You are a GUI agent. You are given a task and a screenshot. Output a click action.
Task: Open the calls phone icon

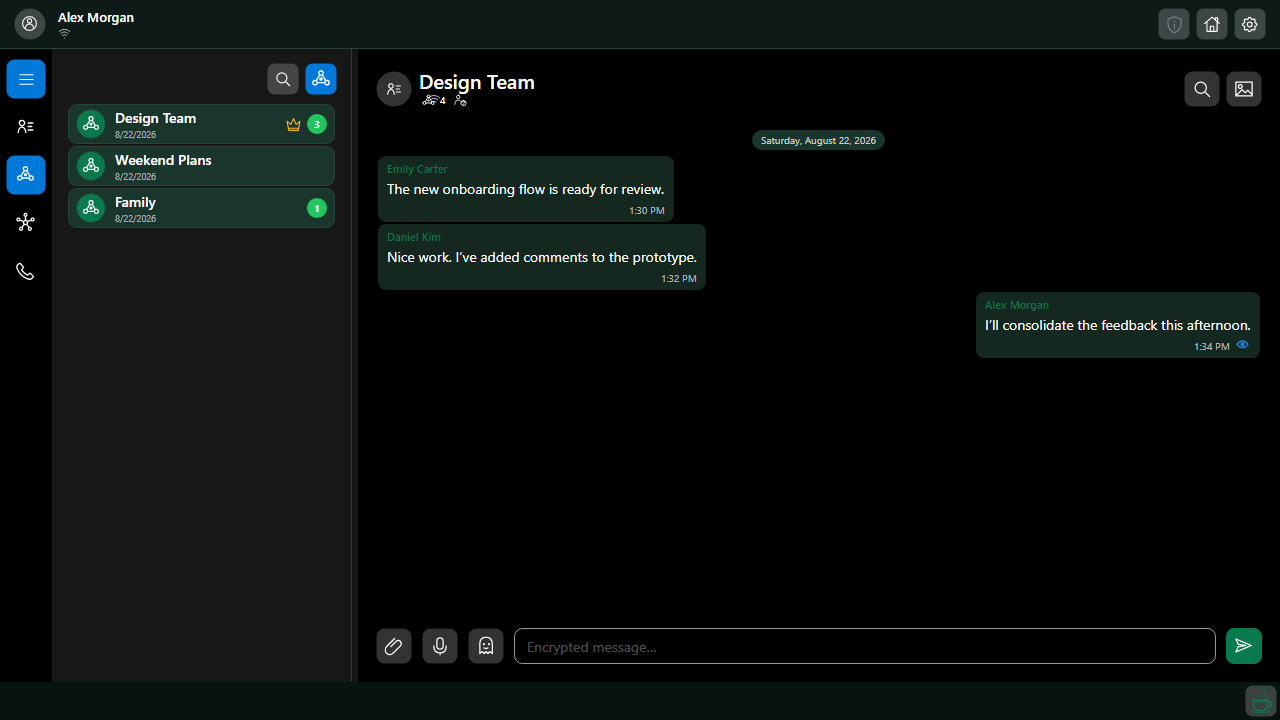tap(26, 271)
